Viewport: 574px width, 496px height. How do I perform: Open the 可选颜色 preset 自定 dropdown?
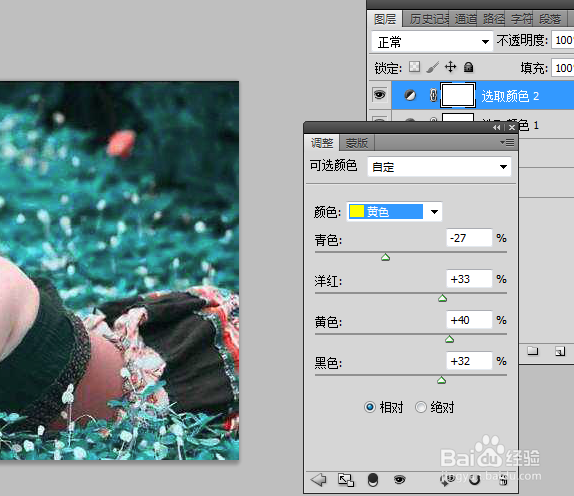click(x=439, y=167)
